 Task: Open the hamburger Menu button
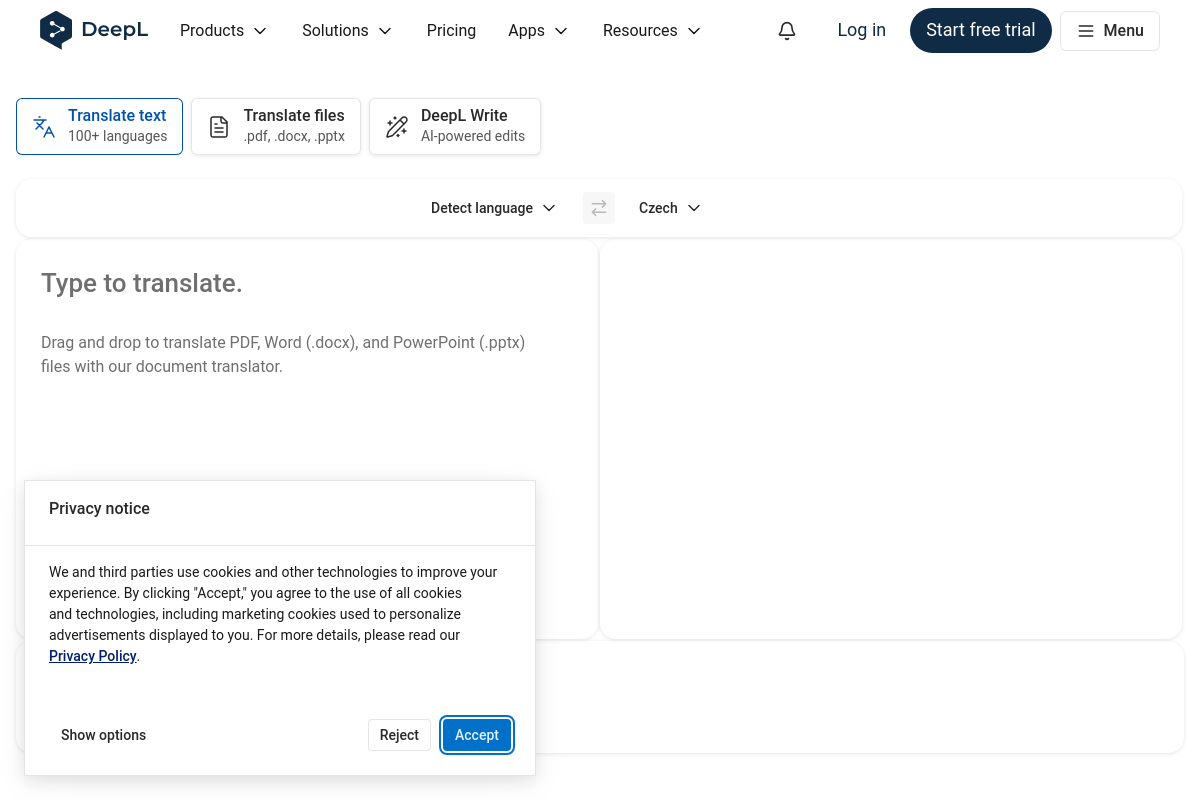(x=1109, y=31)
